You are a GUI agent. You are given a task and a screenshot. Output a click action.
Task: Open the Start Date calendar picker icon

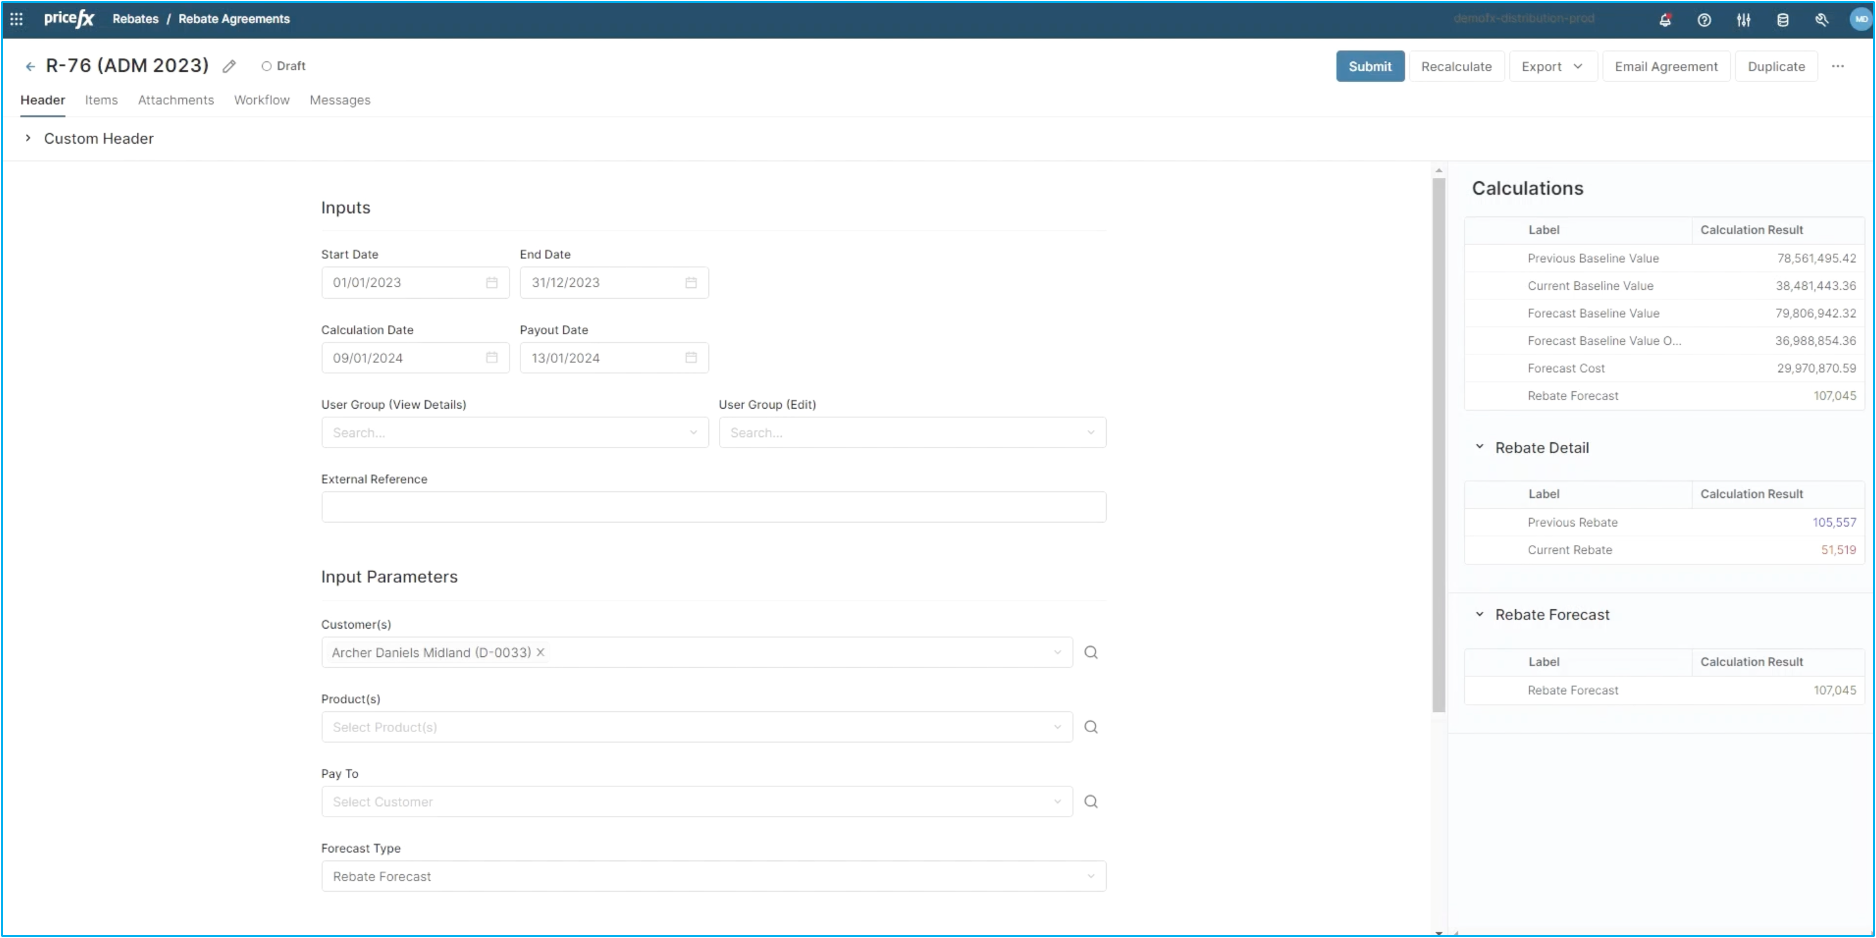click(x=492, y=283)
